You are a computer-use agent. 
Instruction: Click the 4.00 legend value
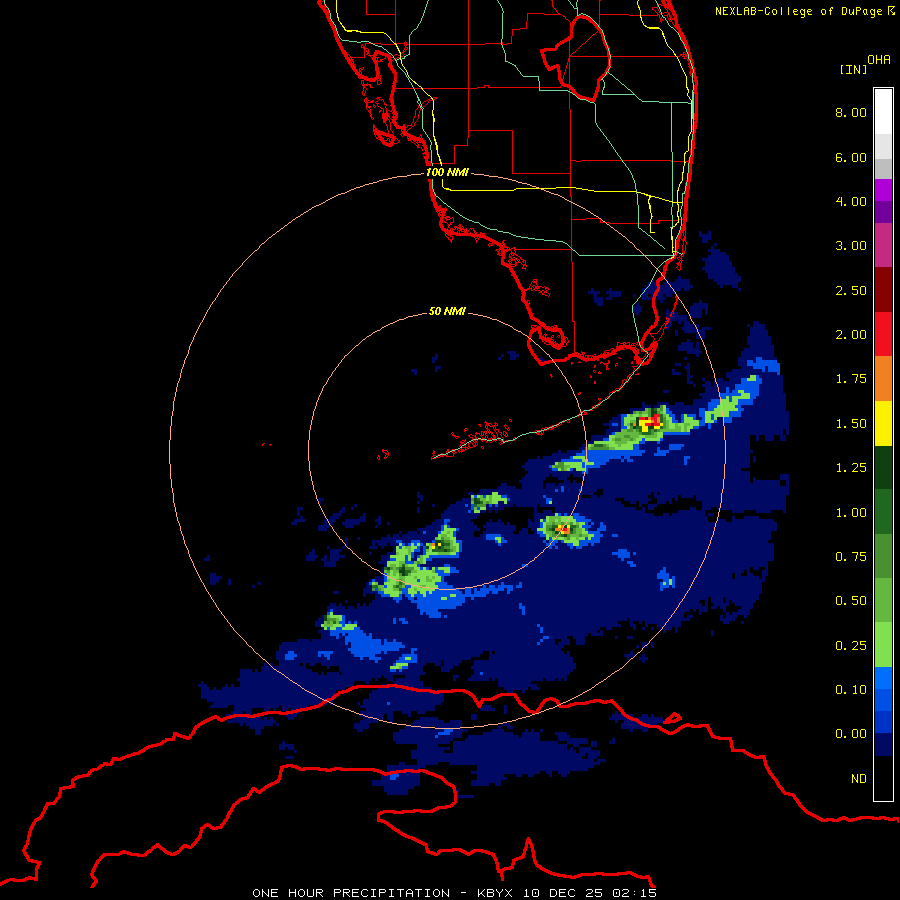click(x=851, y=201)
